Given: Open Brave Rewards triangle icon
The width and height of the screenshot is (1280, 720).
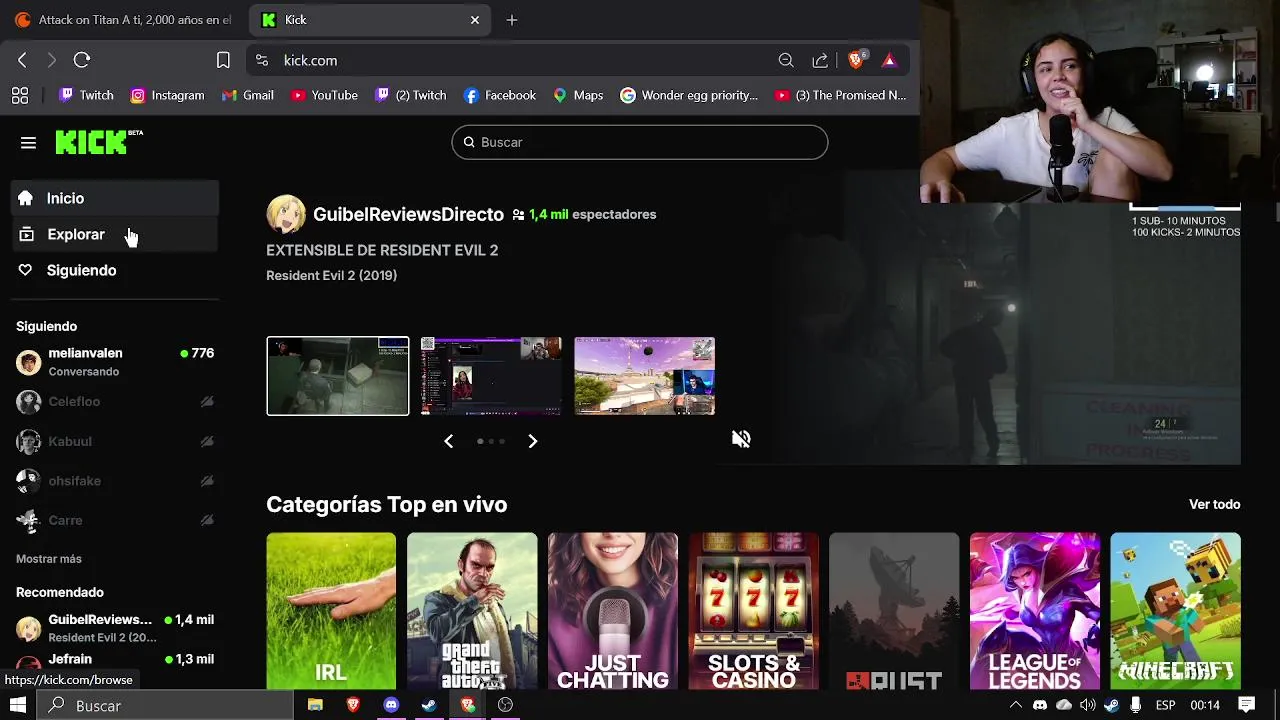Looking at the screenshot, I should point(889,61).
